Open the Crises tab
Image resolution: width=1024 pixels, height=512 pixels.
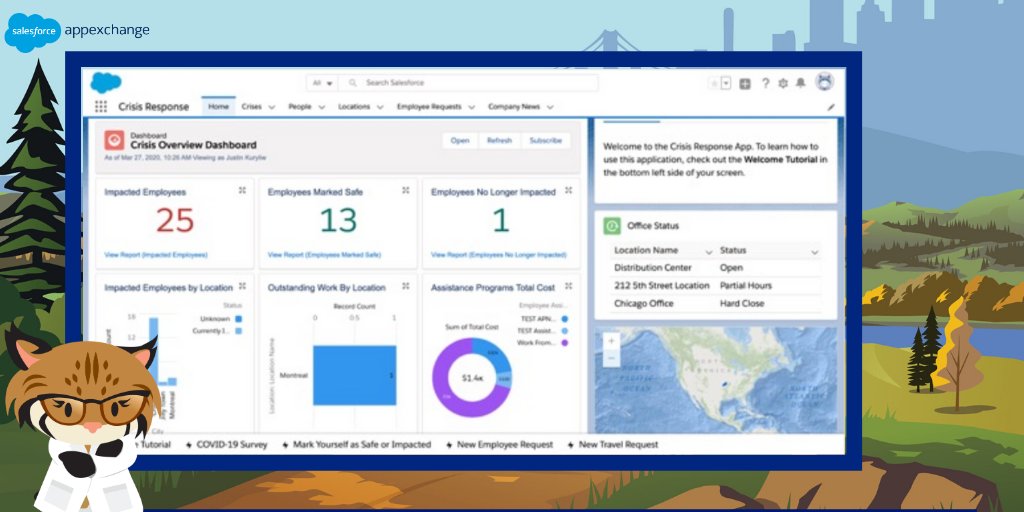(x=251, y=106)
